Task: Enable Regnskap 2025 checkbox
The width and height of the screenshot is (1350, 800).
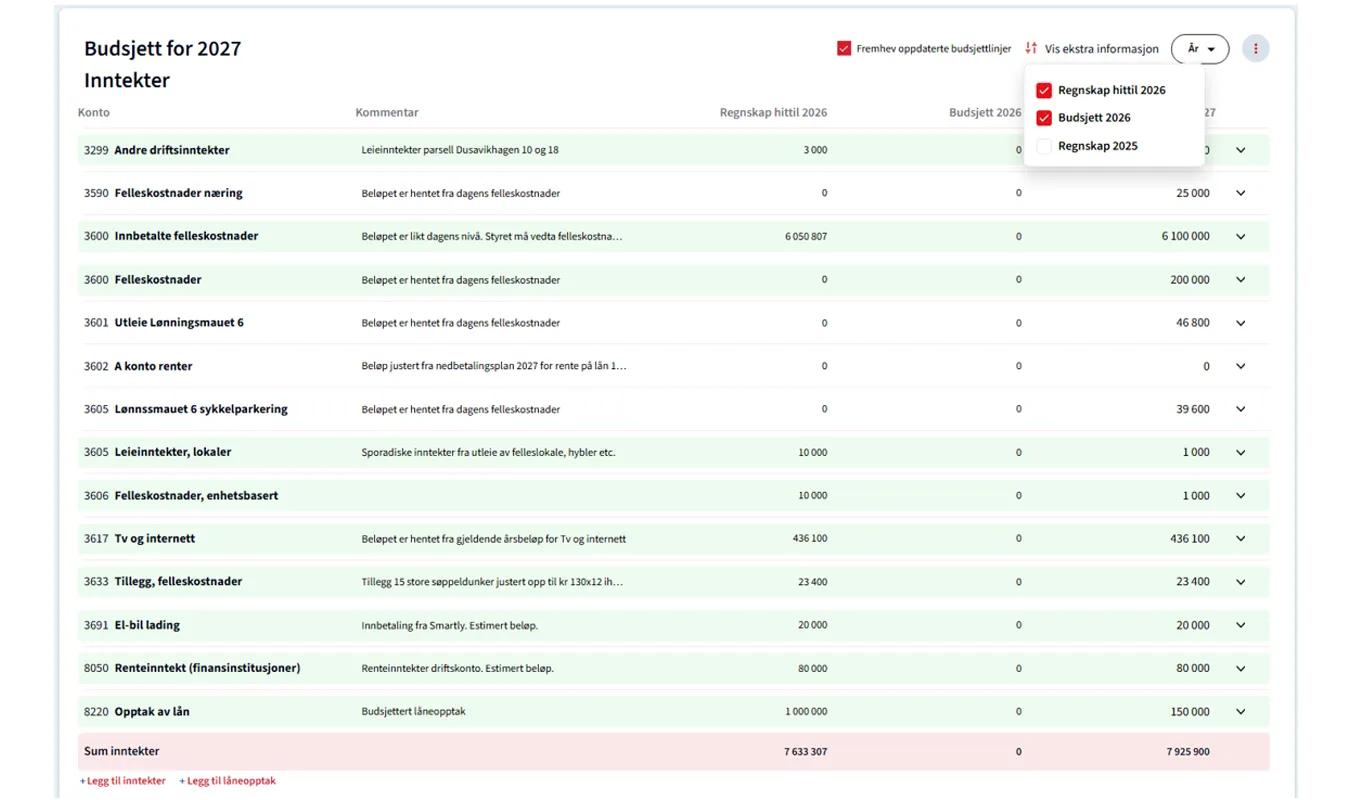Action: pos(1044,146)
